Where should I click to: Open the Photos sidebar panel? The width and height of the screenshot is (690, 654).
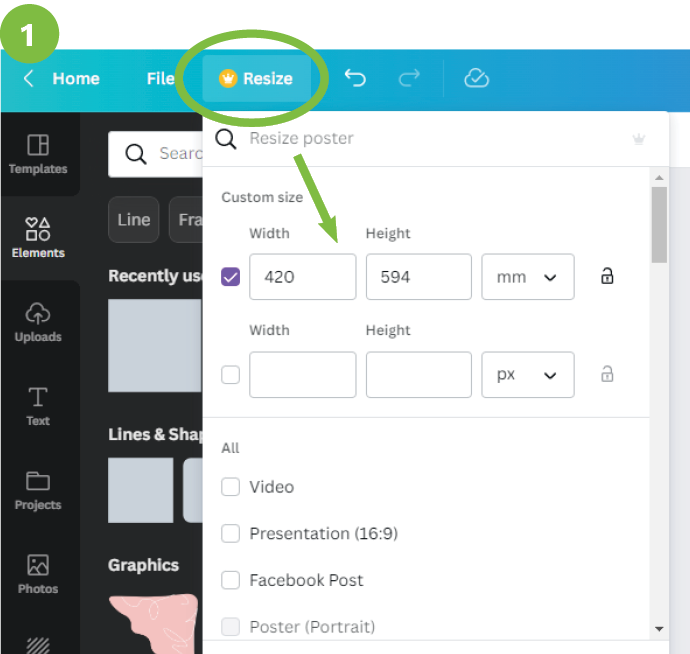click(38, 574)
